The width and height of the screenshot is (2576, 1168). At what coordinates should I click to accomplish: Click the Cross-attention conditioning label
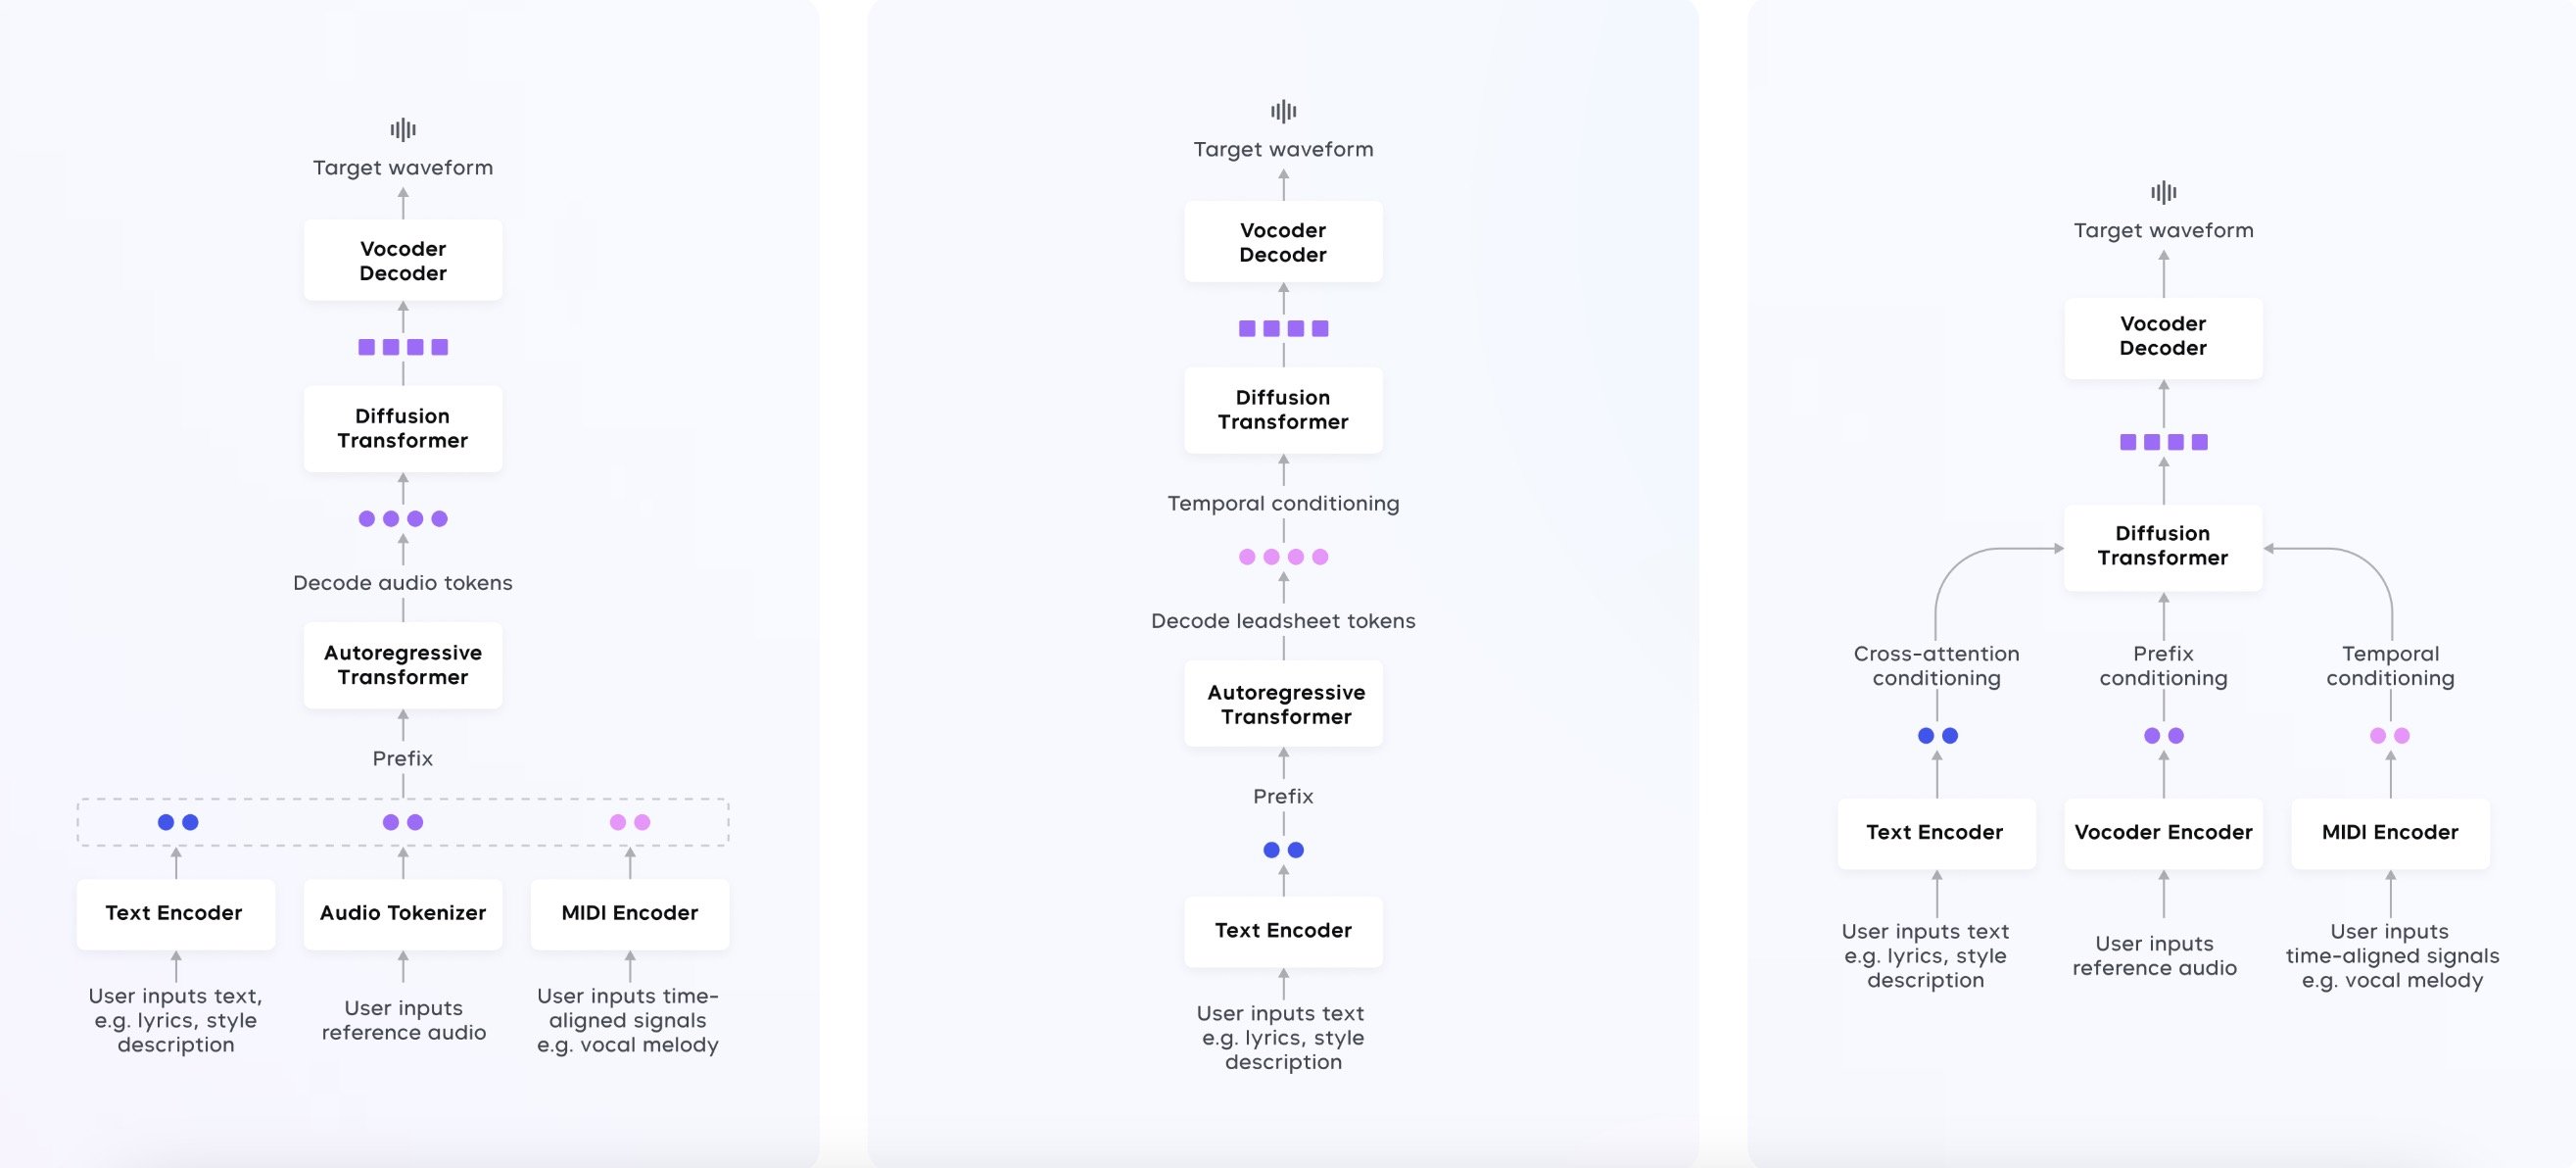point(1937,666)
